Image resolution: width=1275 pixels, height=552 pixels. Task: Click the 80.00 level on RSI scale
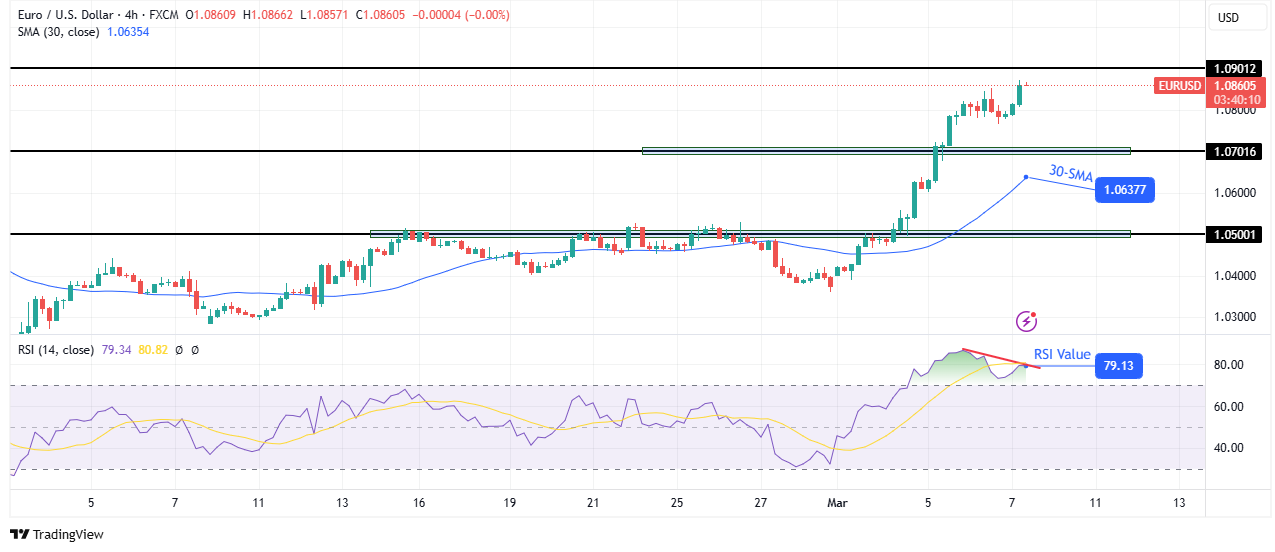pos(1226,365)
